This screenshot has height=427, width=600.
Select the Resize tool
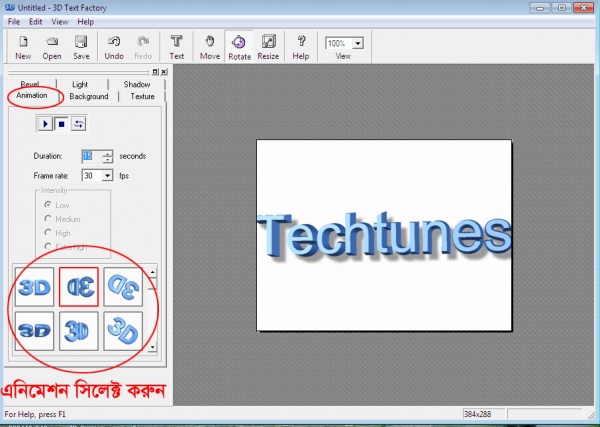(x=268, y=47)
